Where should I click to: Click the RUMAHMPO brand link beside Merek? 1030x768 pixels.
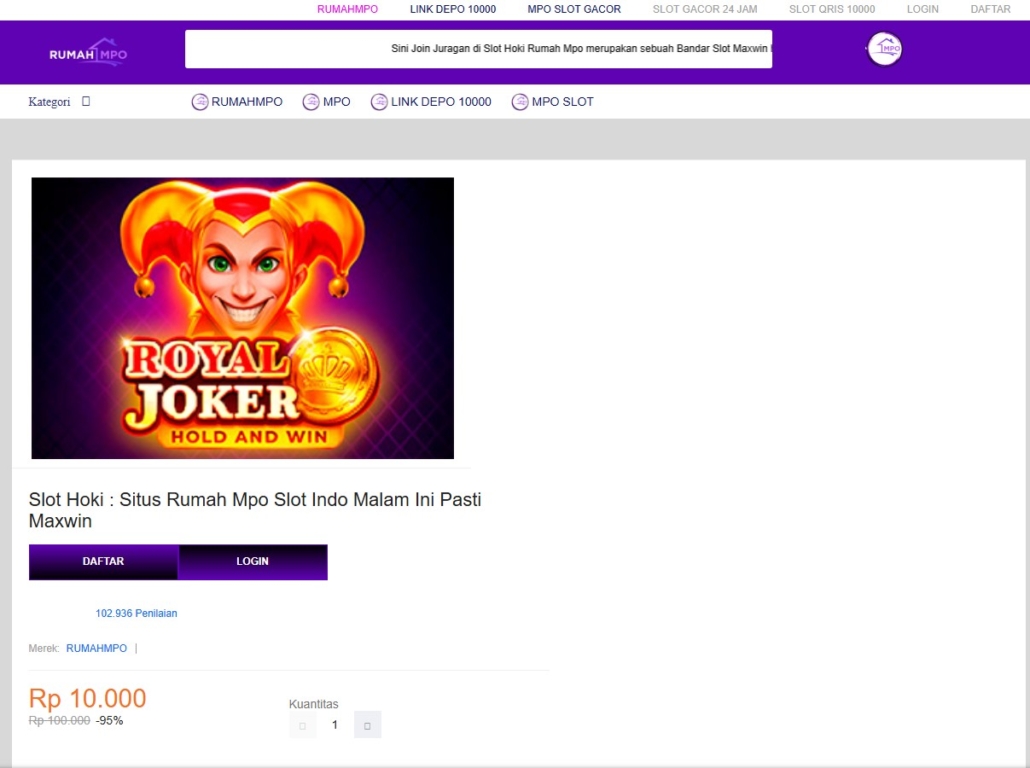coord(96,648)
